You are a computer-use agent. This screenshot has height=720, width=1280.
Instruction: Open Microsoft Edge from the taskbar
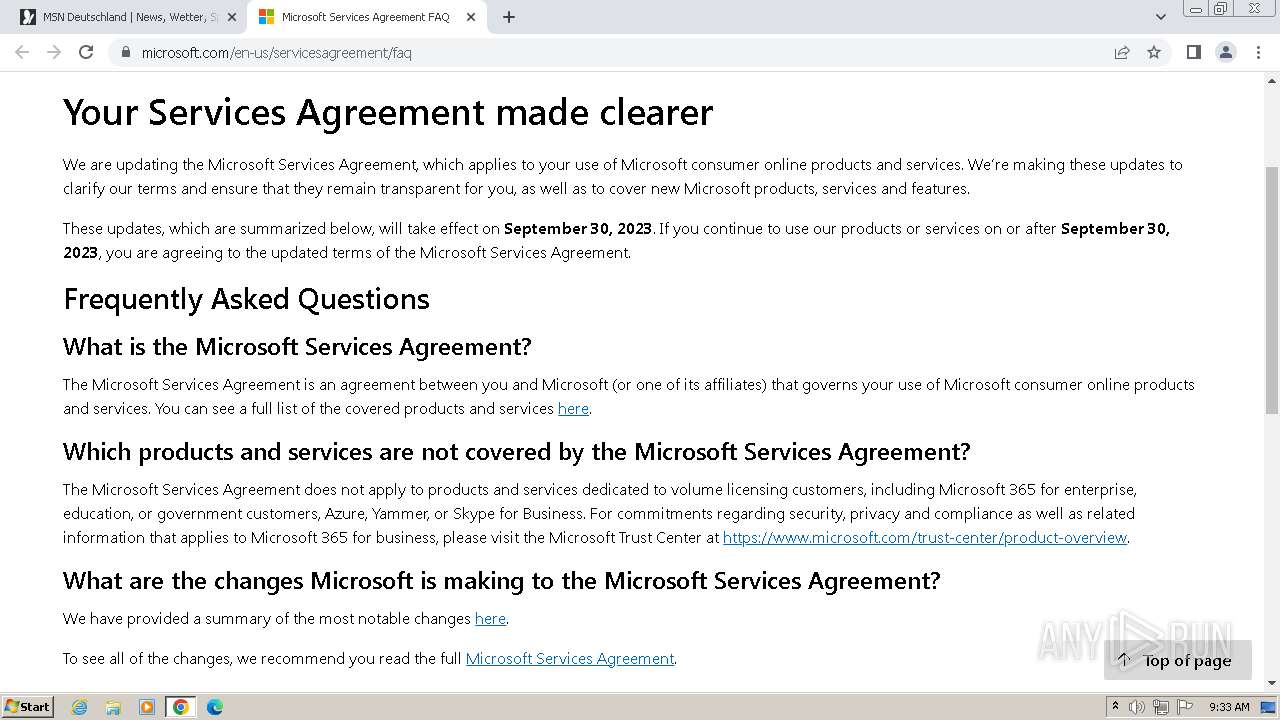click(215, 707)
